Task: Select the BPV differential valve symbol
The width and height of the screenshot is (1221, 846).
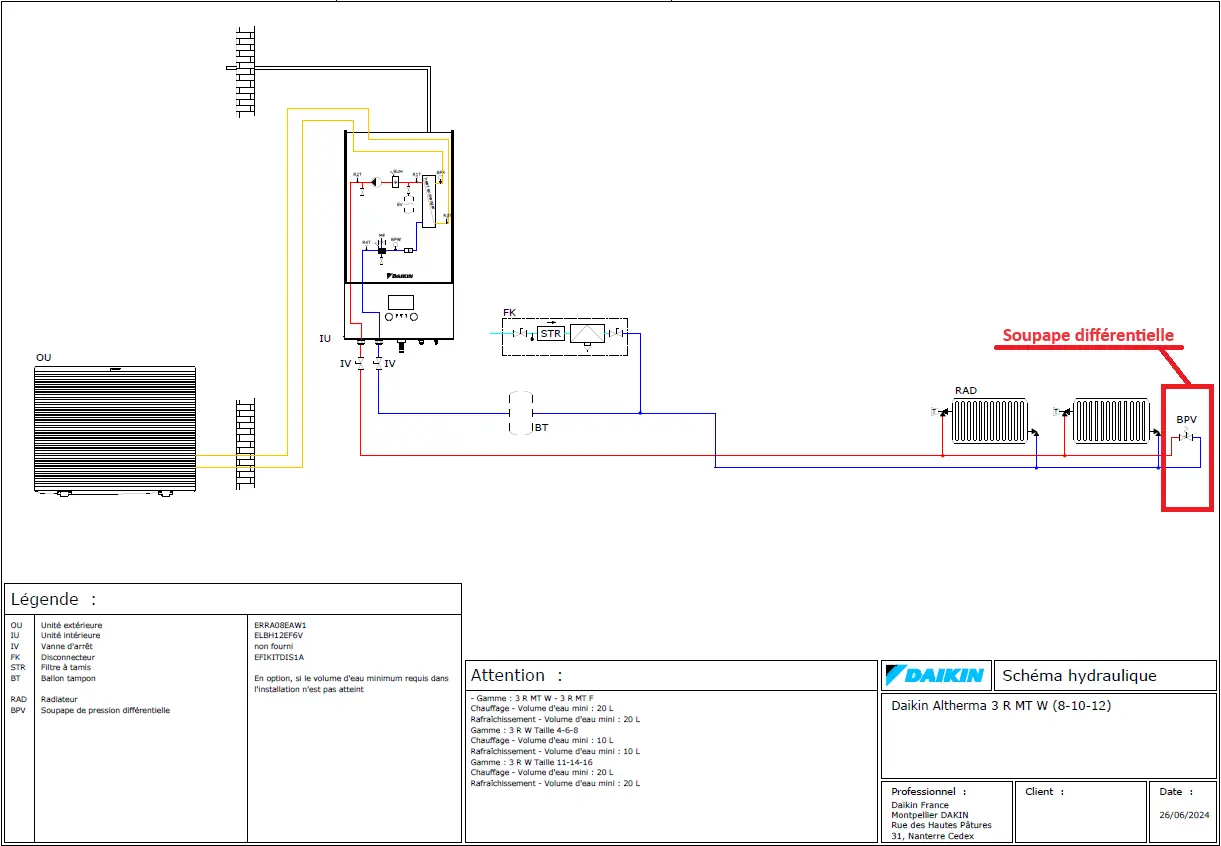Action: (x=1186, y=437)
